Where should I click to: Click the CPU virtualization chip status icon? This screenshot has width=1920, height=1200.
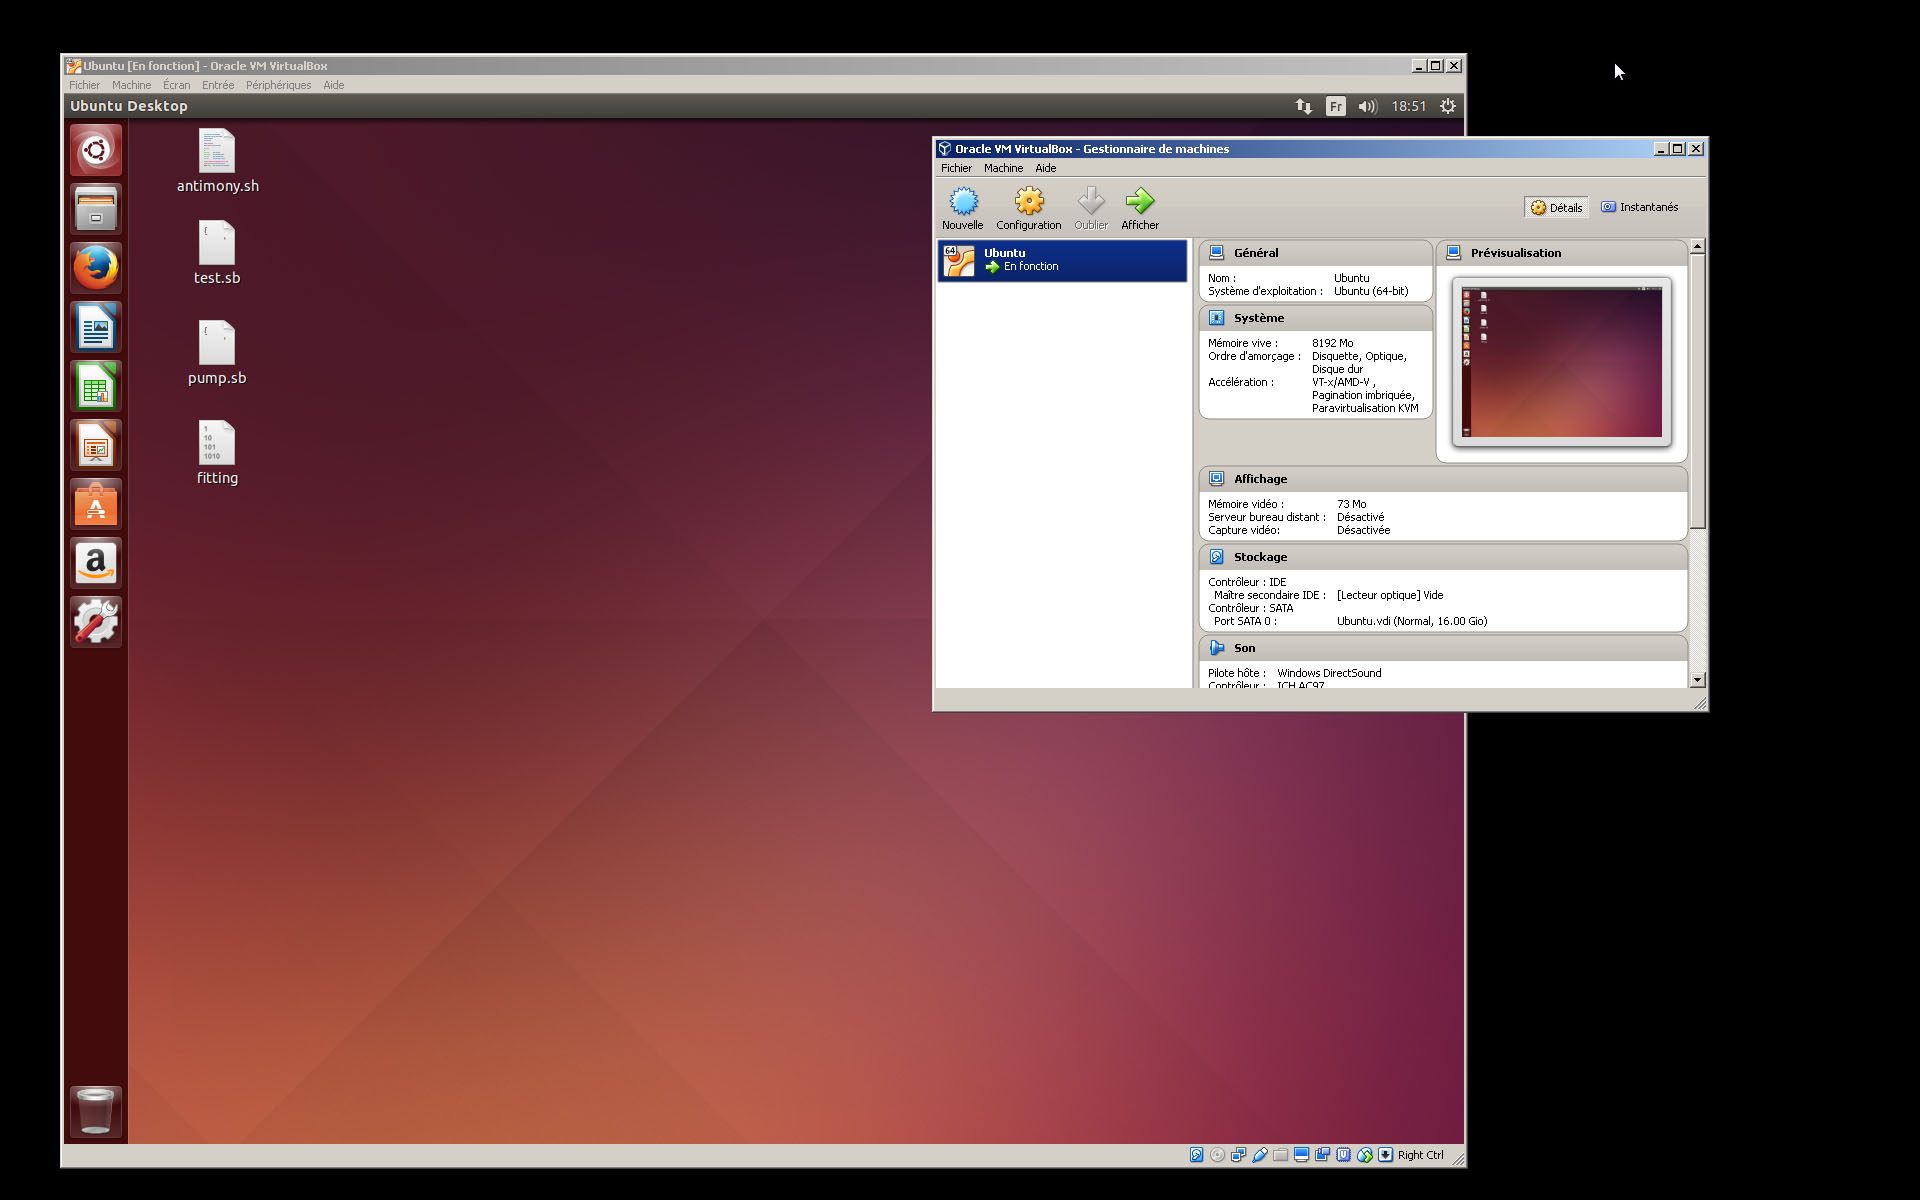tap(1344, 1155)
